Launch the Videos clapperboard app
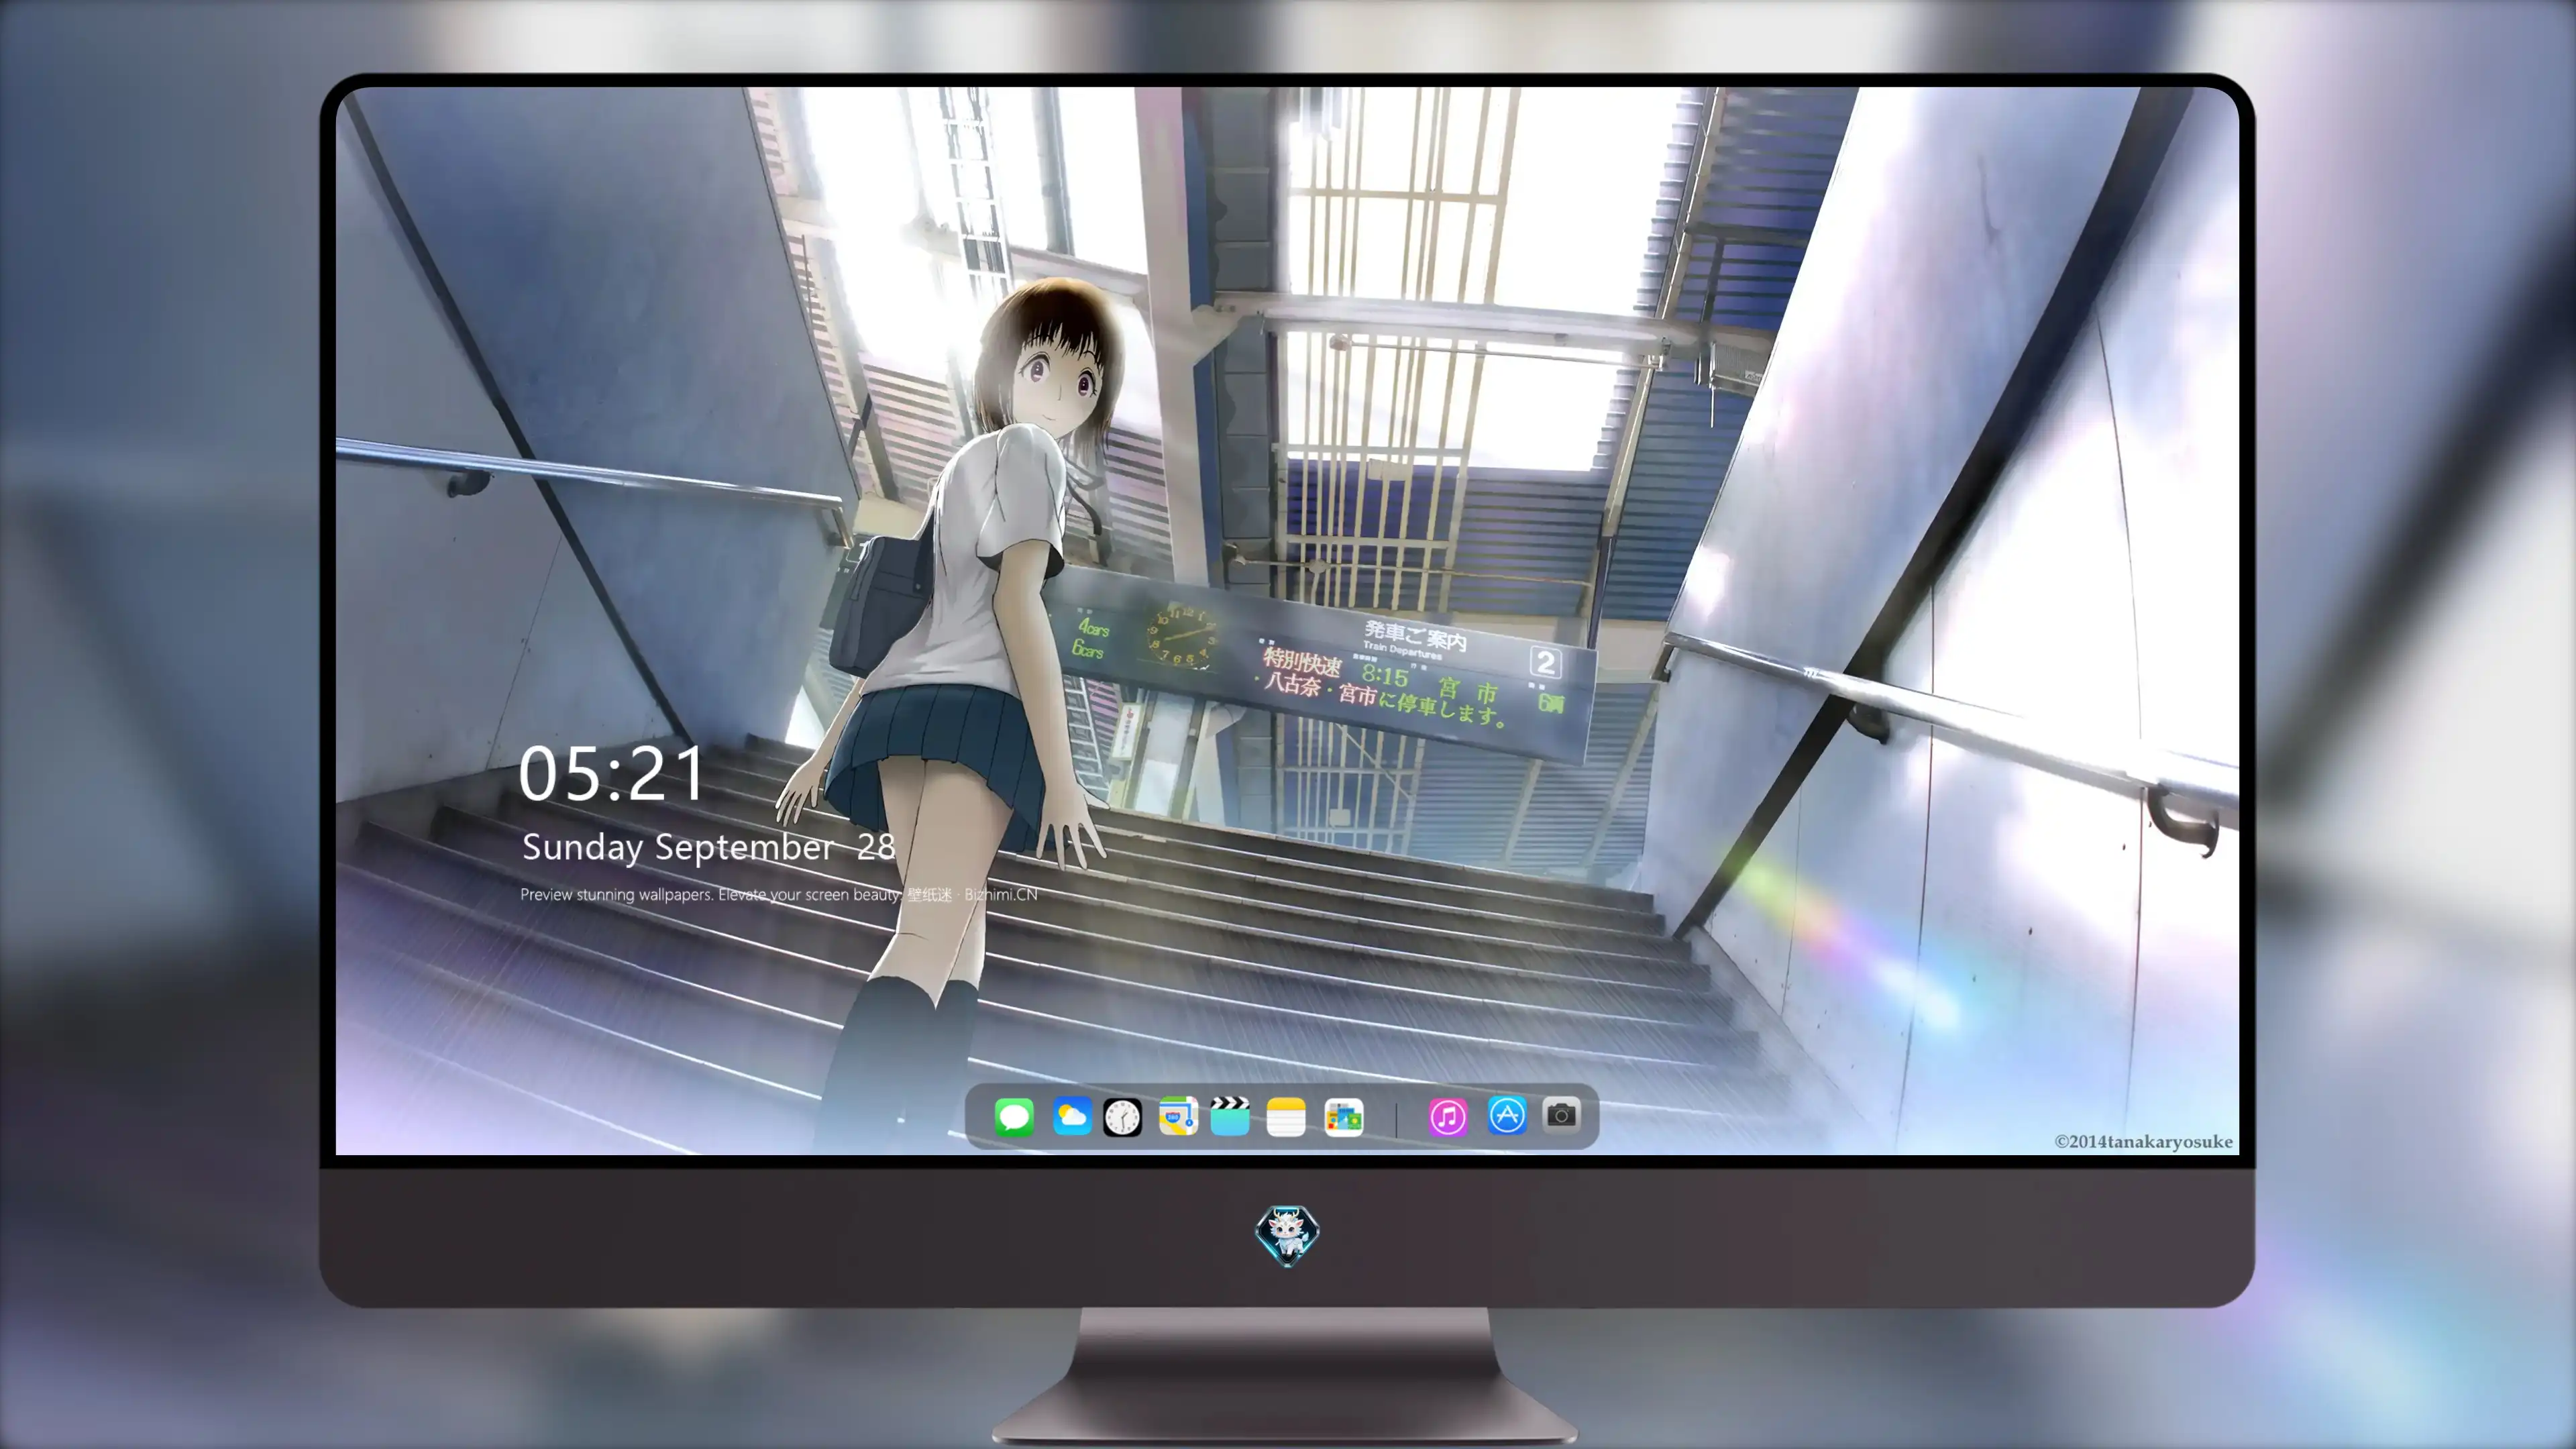This screenshot has height=1449, width=2576. tap(1230, 1116)
